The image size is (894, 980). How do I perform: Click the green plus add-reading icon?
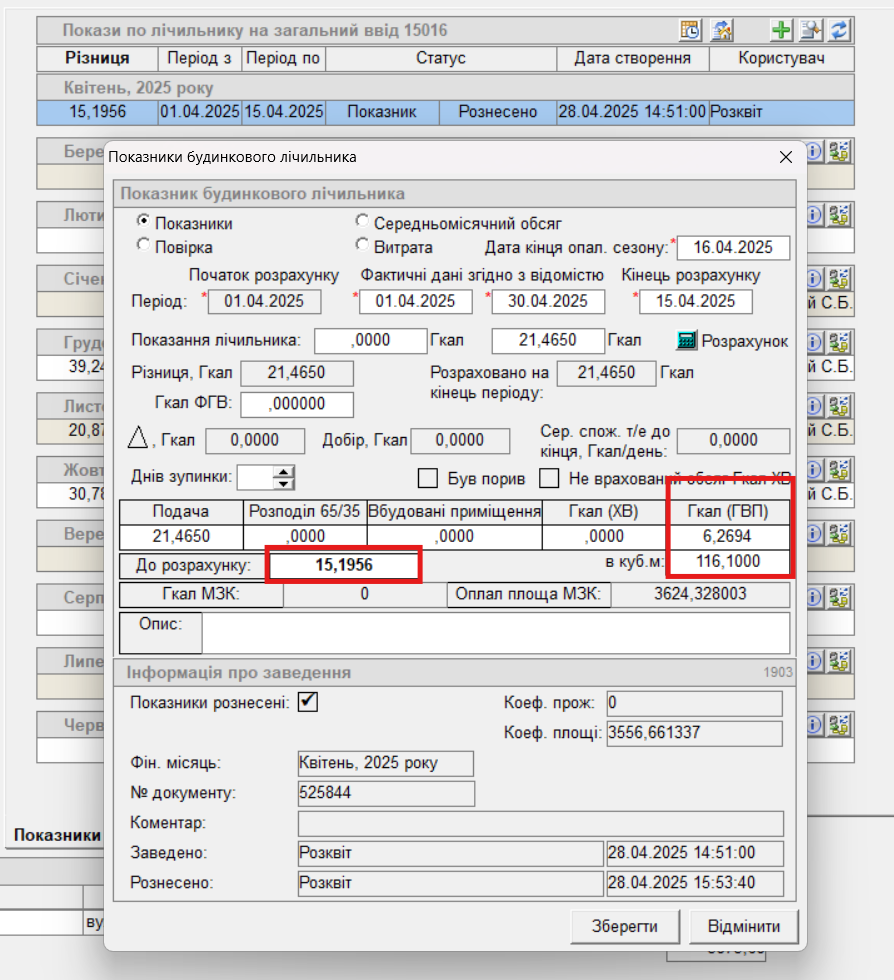click(x=781, y=31)
